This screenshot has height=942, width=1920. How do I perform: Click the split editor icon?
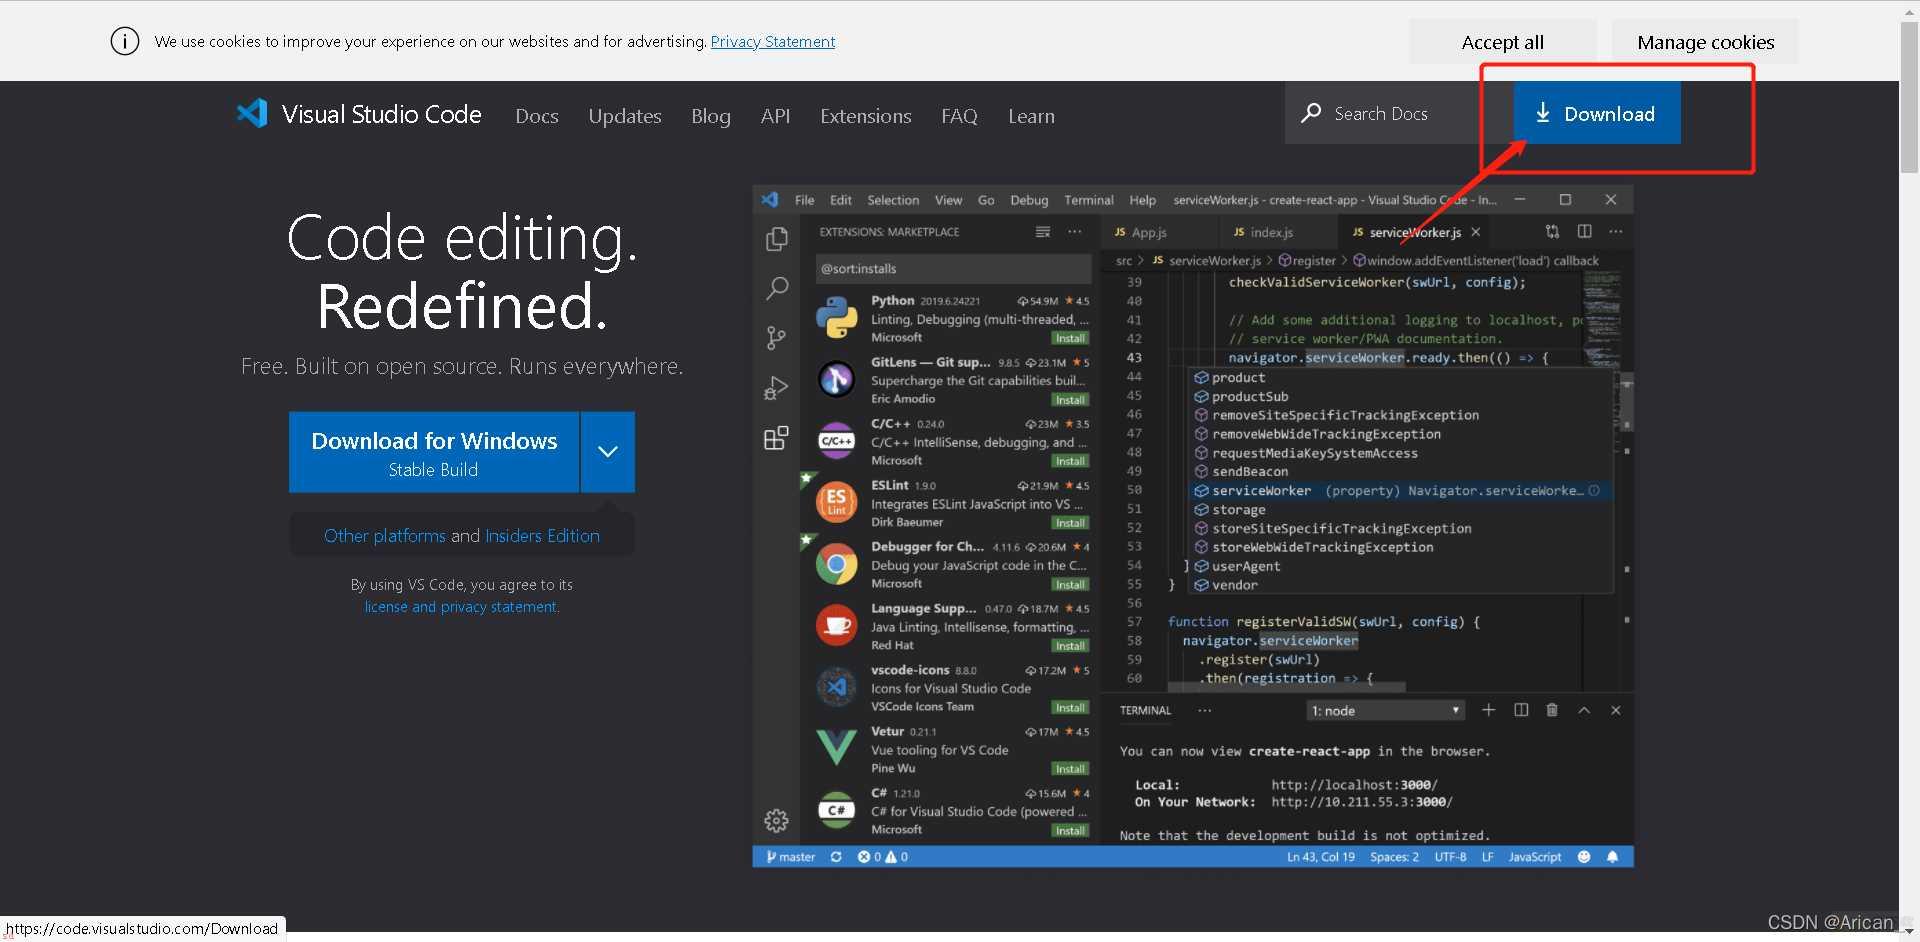[1585, 231]
